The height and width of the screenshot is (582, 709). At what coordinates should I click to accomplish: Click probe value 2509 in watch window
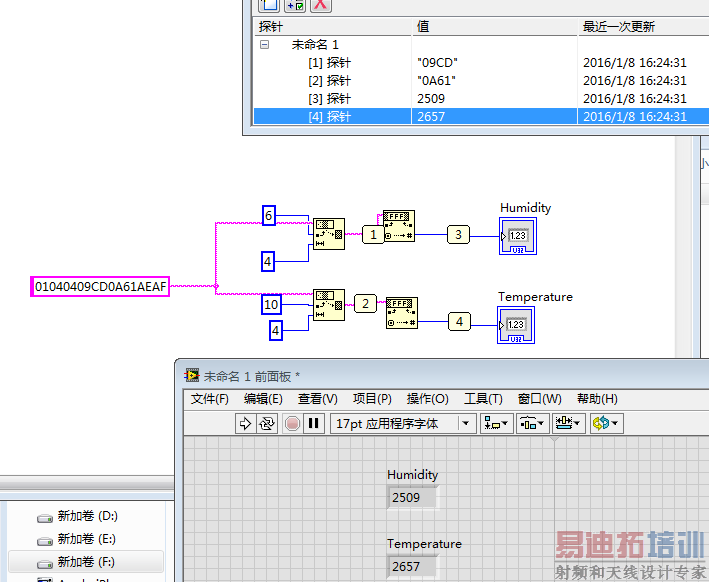(x=431, y=99)
